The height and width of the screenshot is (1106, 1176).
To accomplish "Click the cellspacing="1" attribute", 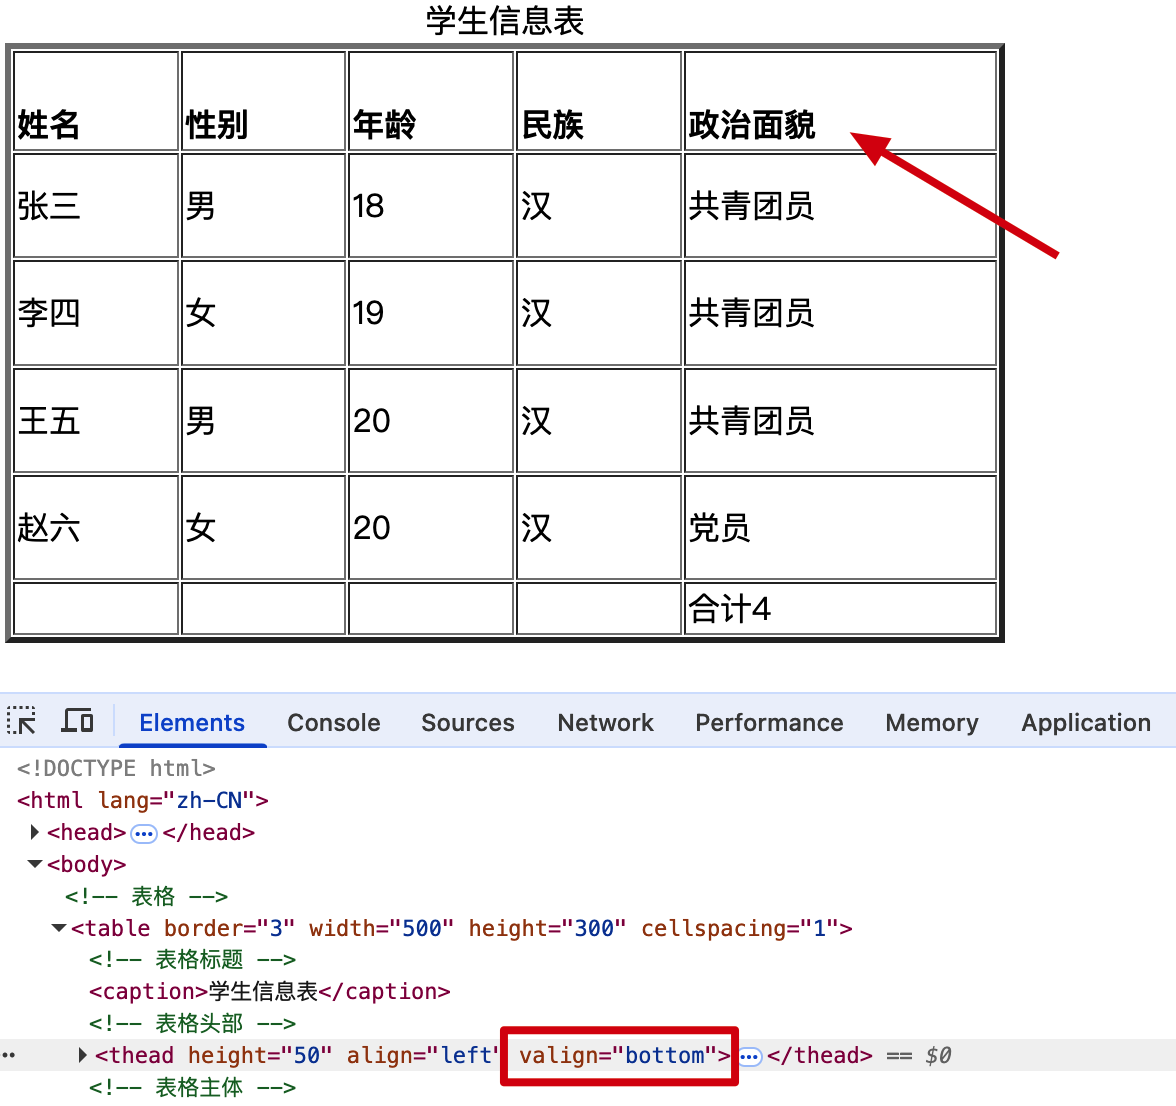I will pos(742,928).
